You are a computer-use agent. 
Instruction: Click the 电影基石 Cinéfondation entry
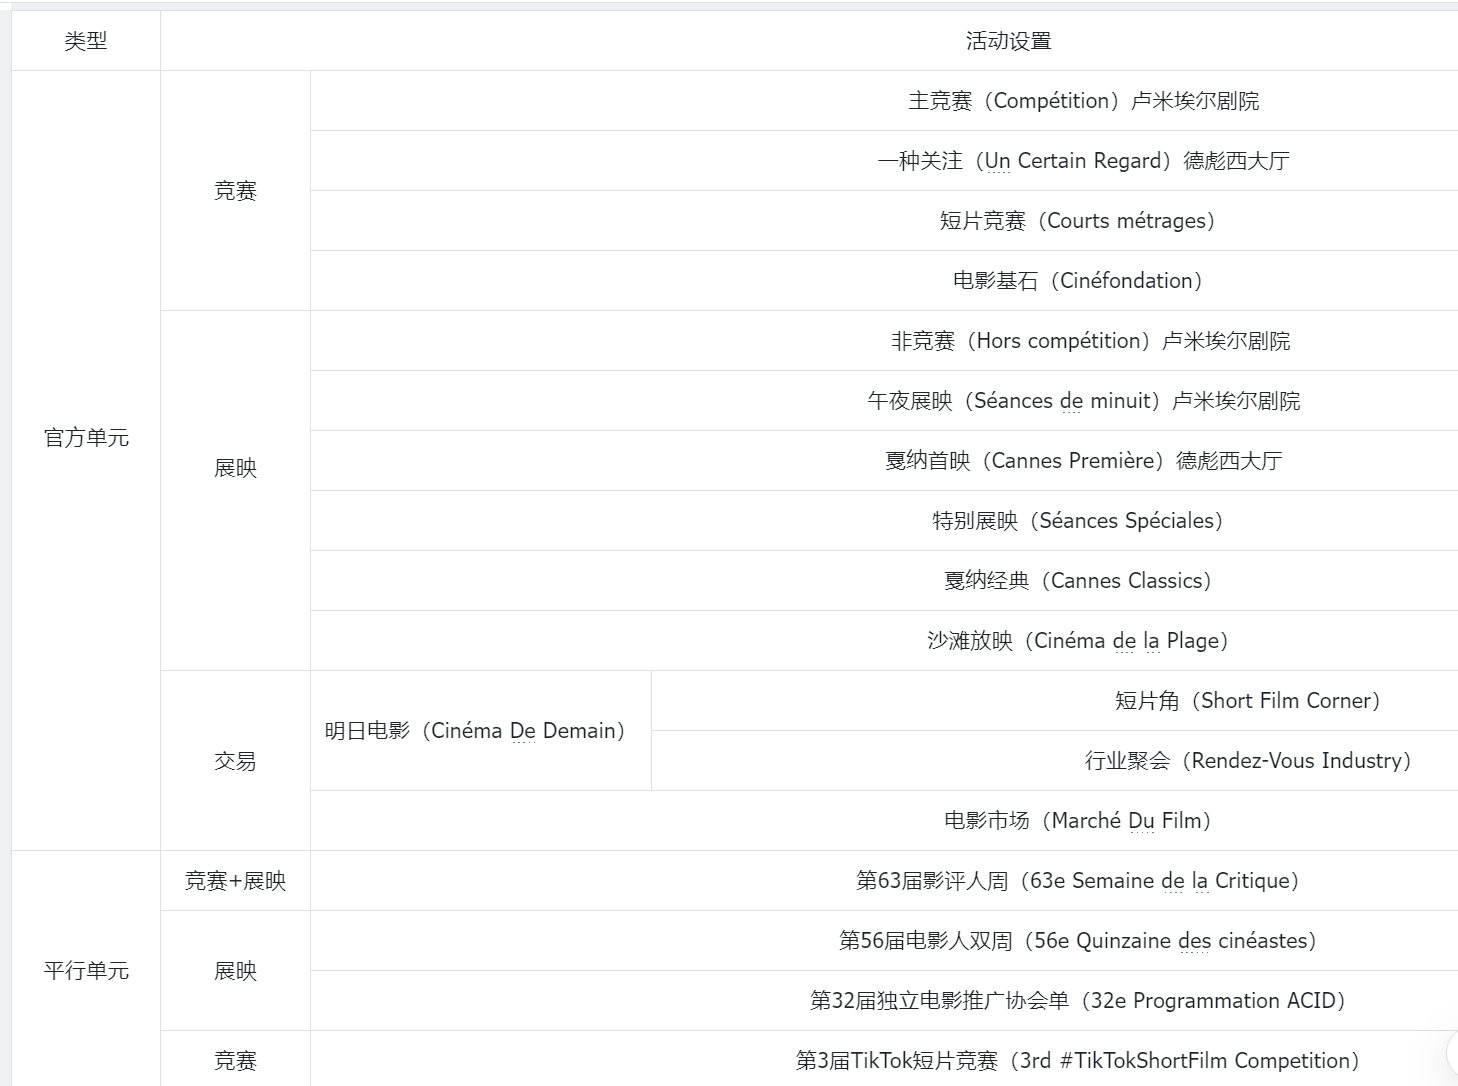click(1077, 281)
